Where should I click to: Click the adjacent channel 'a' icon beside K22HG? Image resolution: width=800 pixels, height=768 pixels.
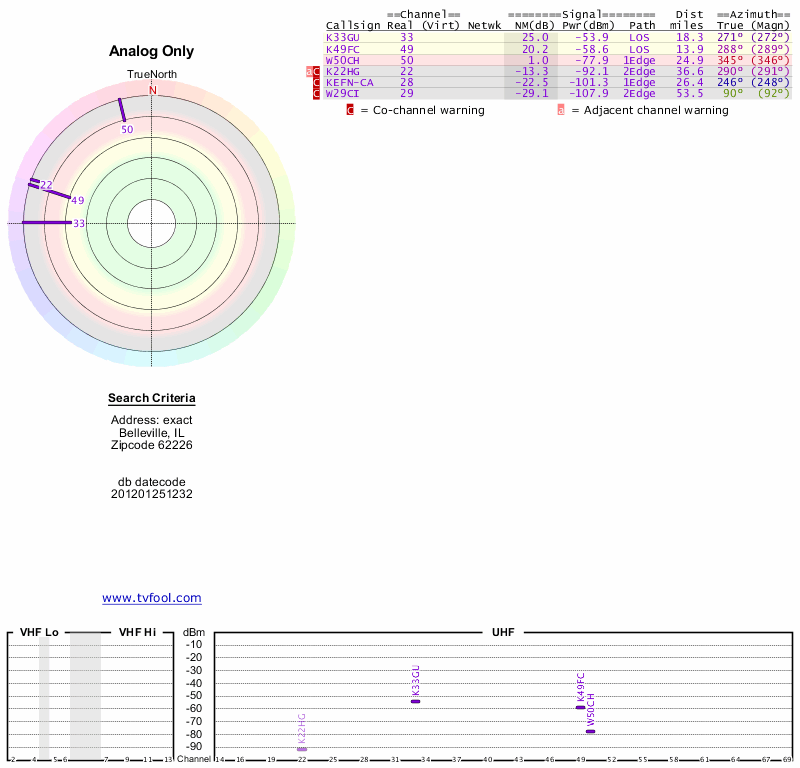(309, 72)
